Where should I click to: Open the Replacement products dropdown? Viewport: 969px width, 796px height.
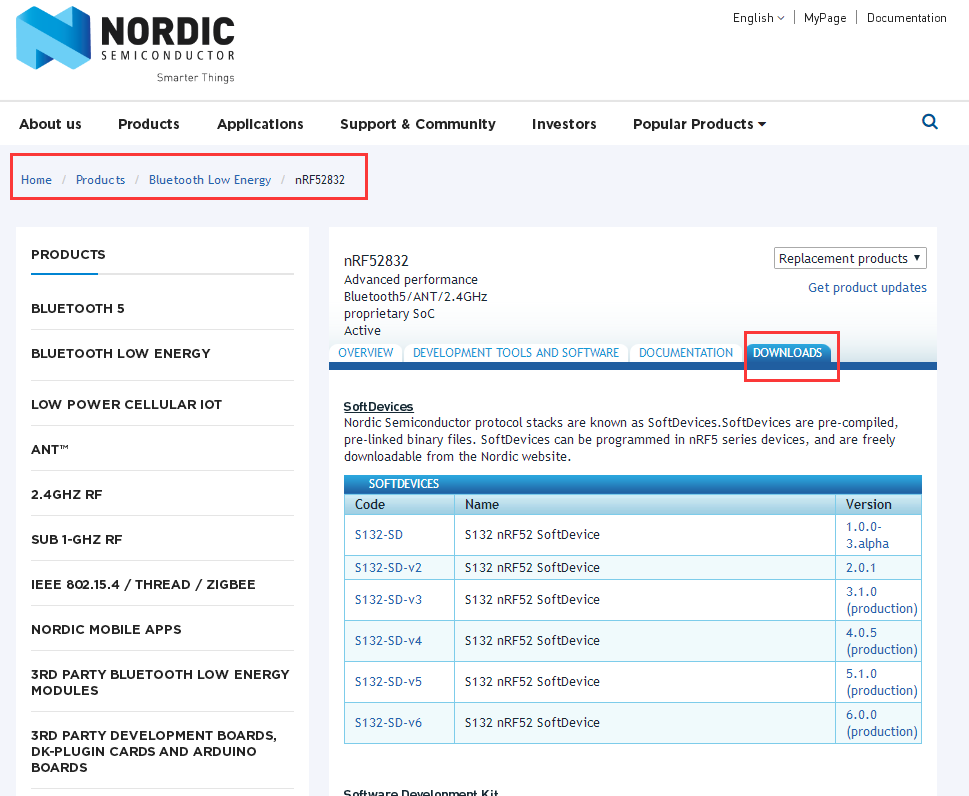pos(850,258)
